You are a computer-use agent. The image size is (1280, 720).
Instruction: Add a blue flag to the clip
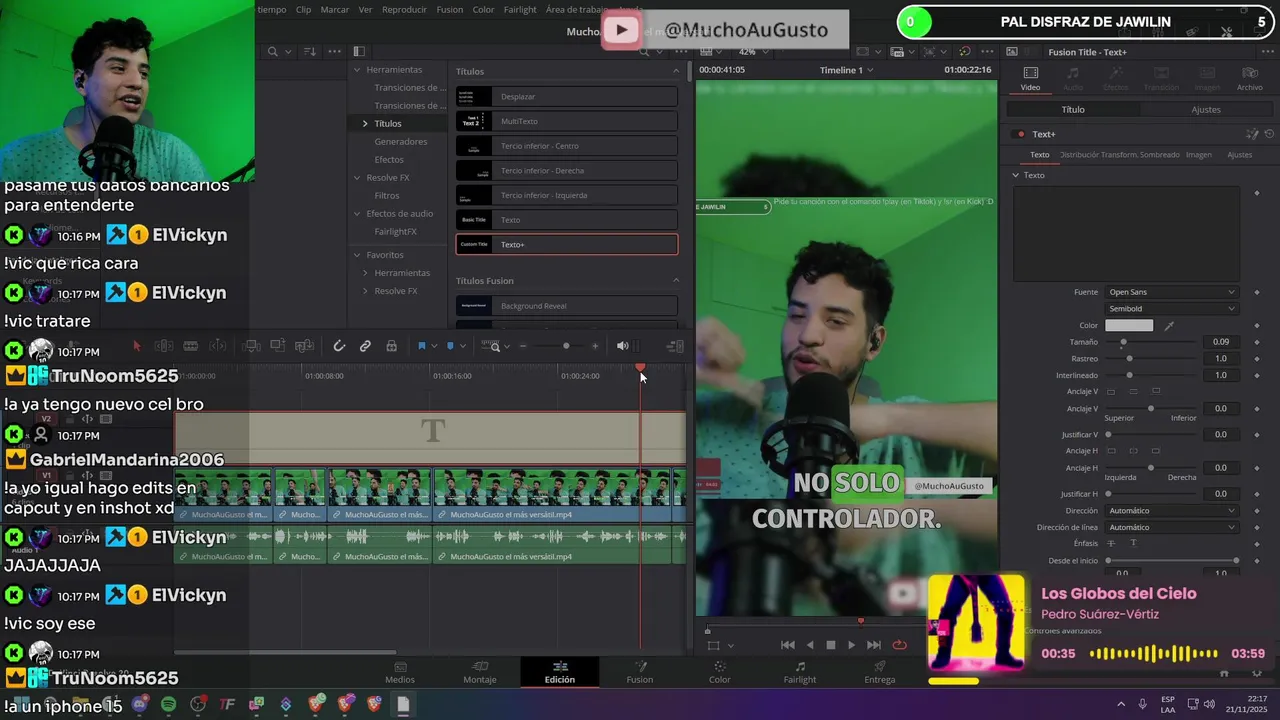tap(421, 346)
